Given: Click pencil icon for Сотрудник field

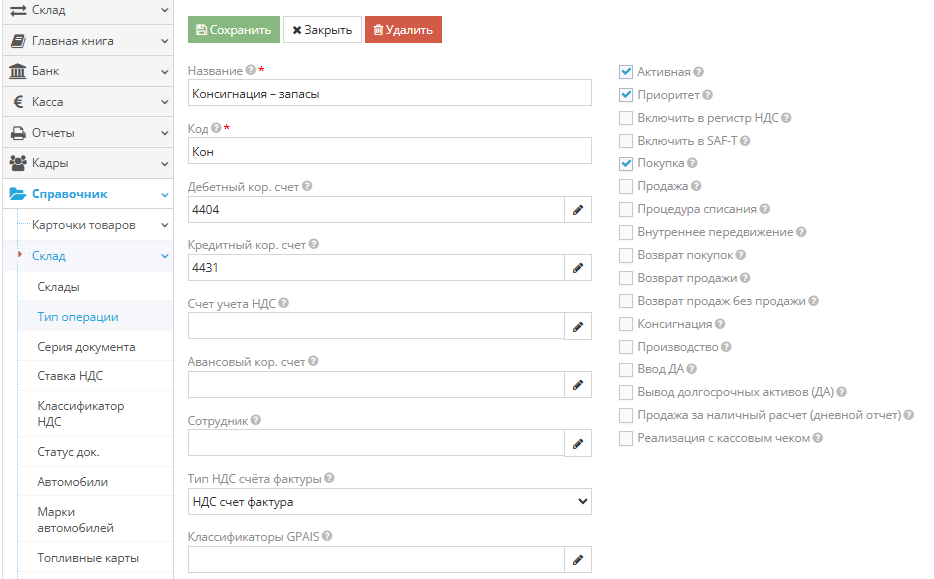Looking at the screenshot, I should pyautogui.click(x=577, y=443).
